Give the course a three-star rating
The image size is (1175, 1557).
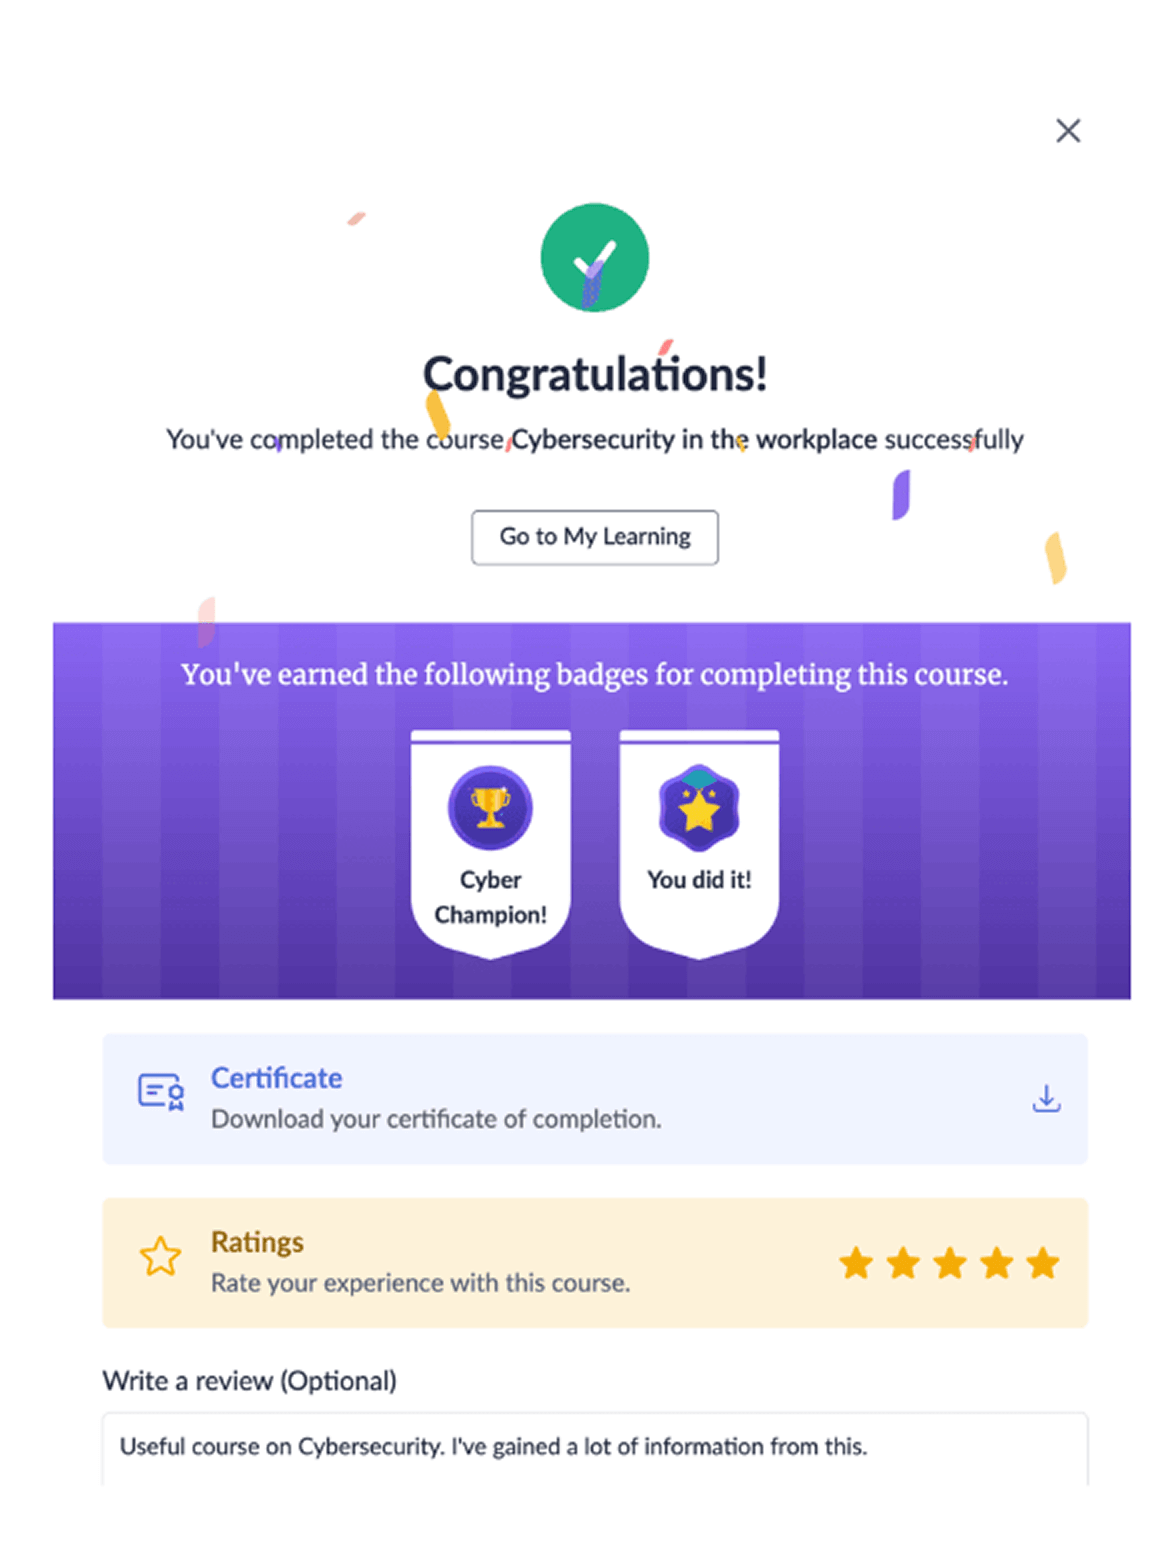(949, 1263)
